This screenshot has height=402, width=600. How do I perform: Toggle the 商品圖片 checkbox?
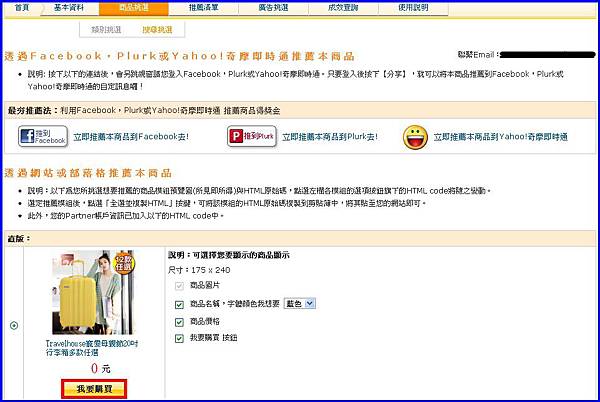[179, 286]
